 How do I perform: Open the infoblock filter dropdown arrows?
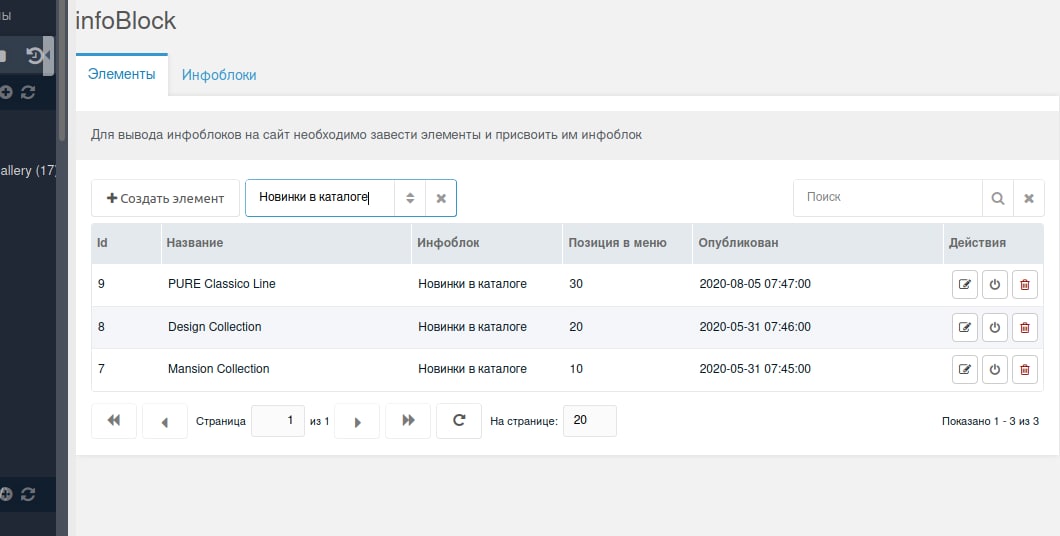[410, 198]
